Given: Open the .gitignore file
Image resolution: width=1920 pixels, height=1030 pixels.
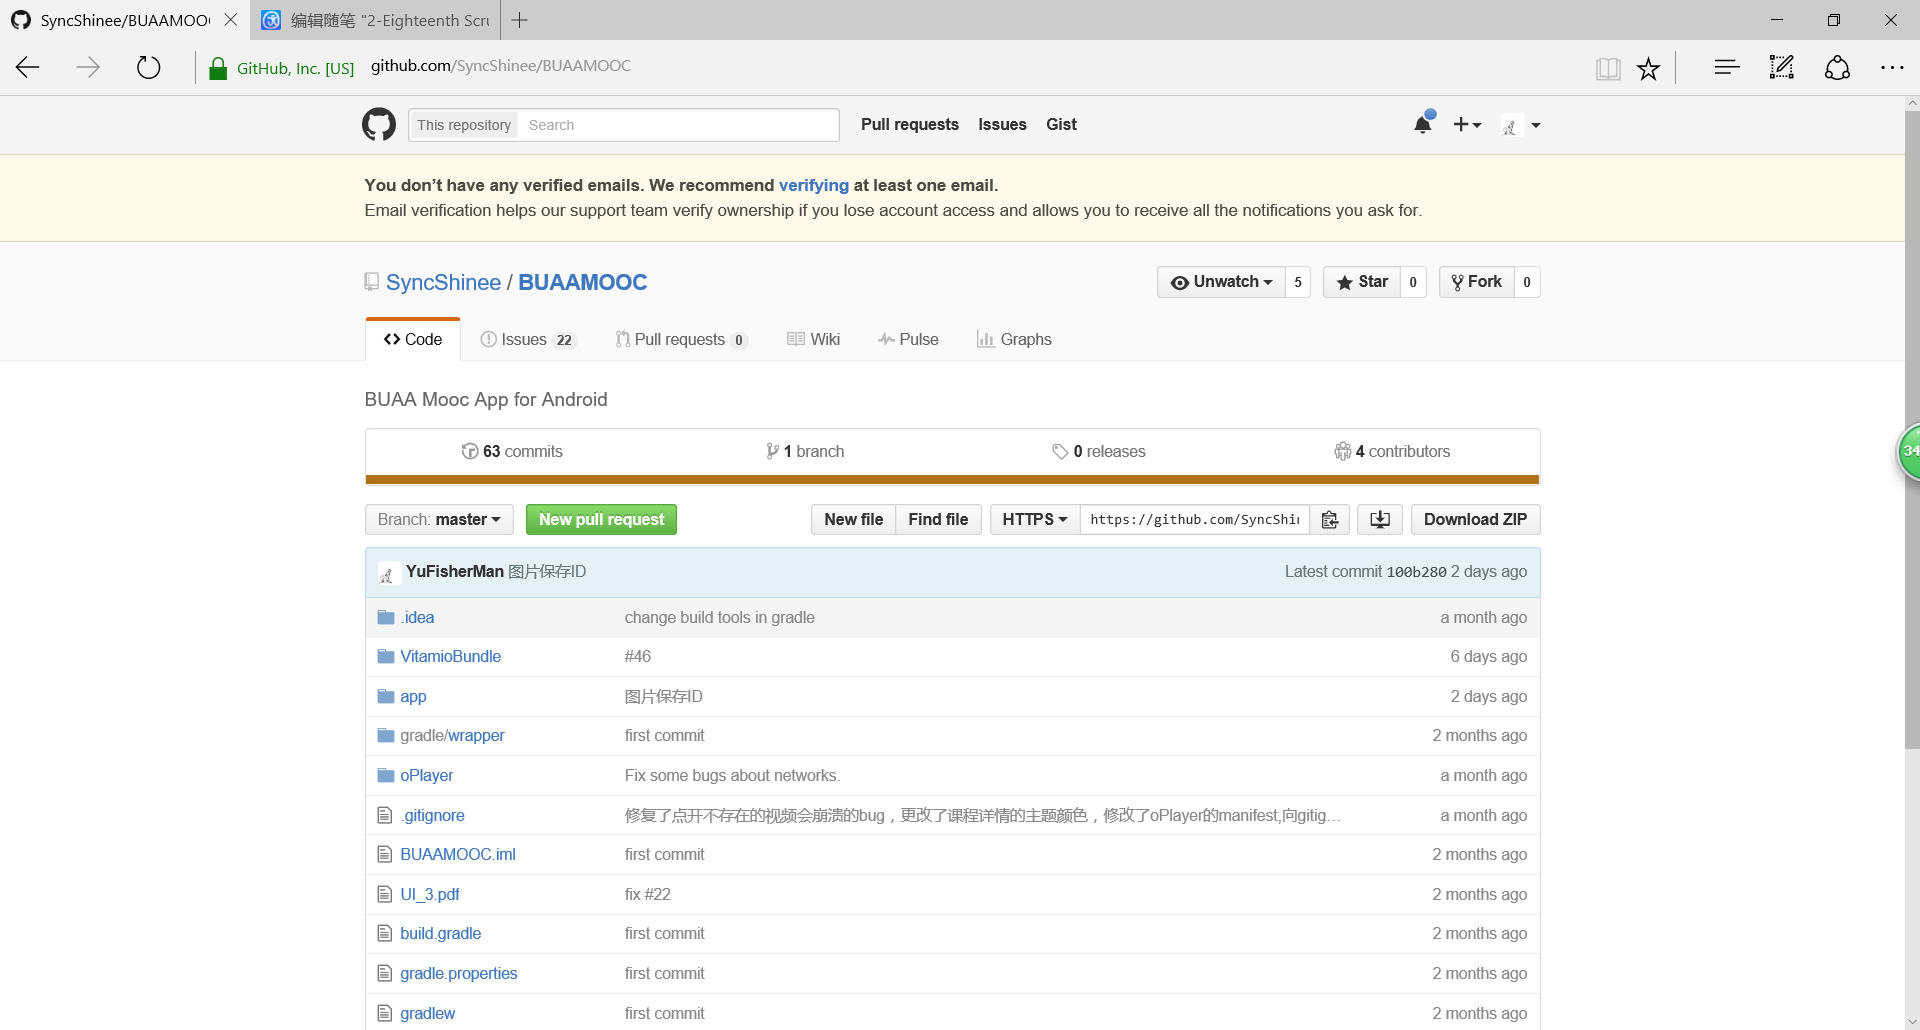Looking at the screenshot, I should 433,816.
